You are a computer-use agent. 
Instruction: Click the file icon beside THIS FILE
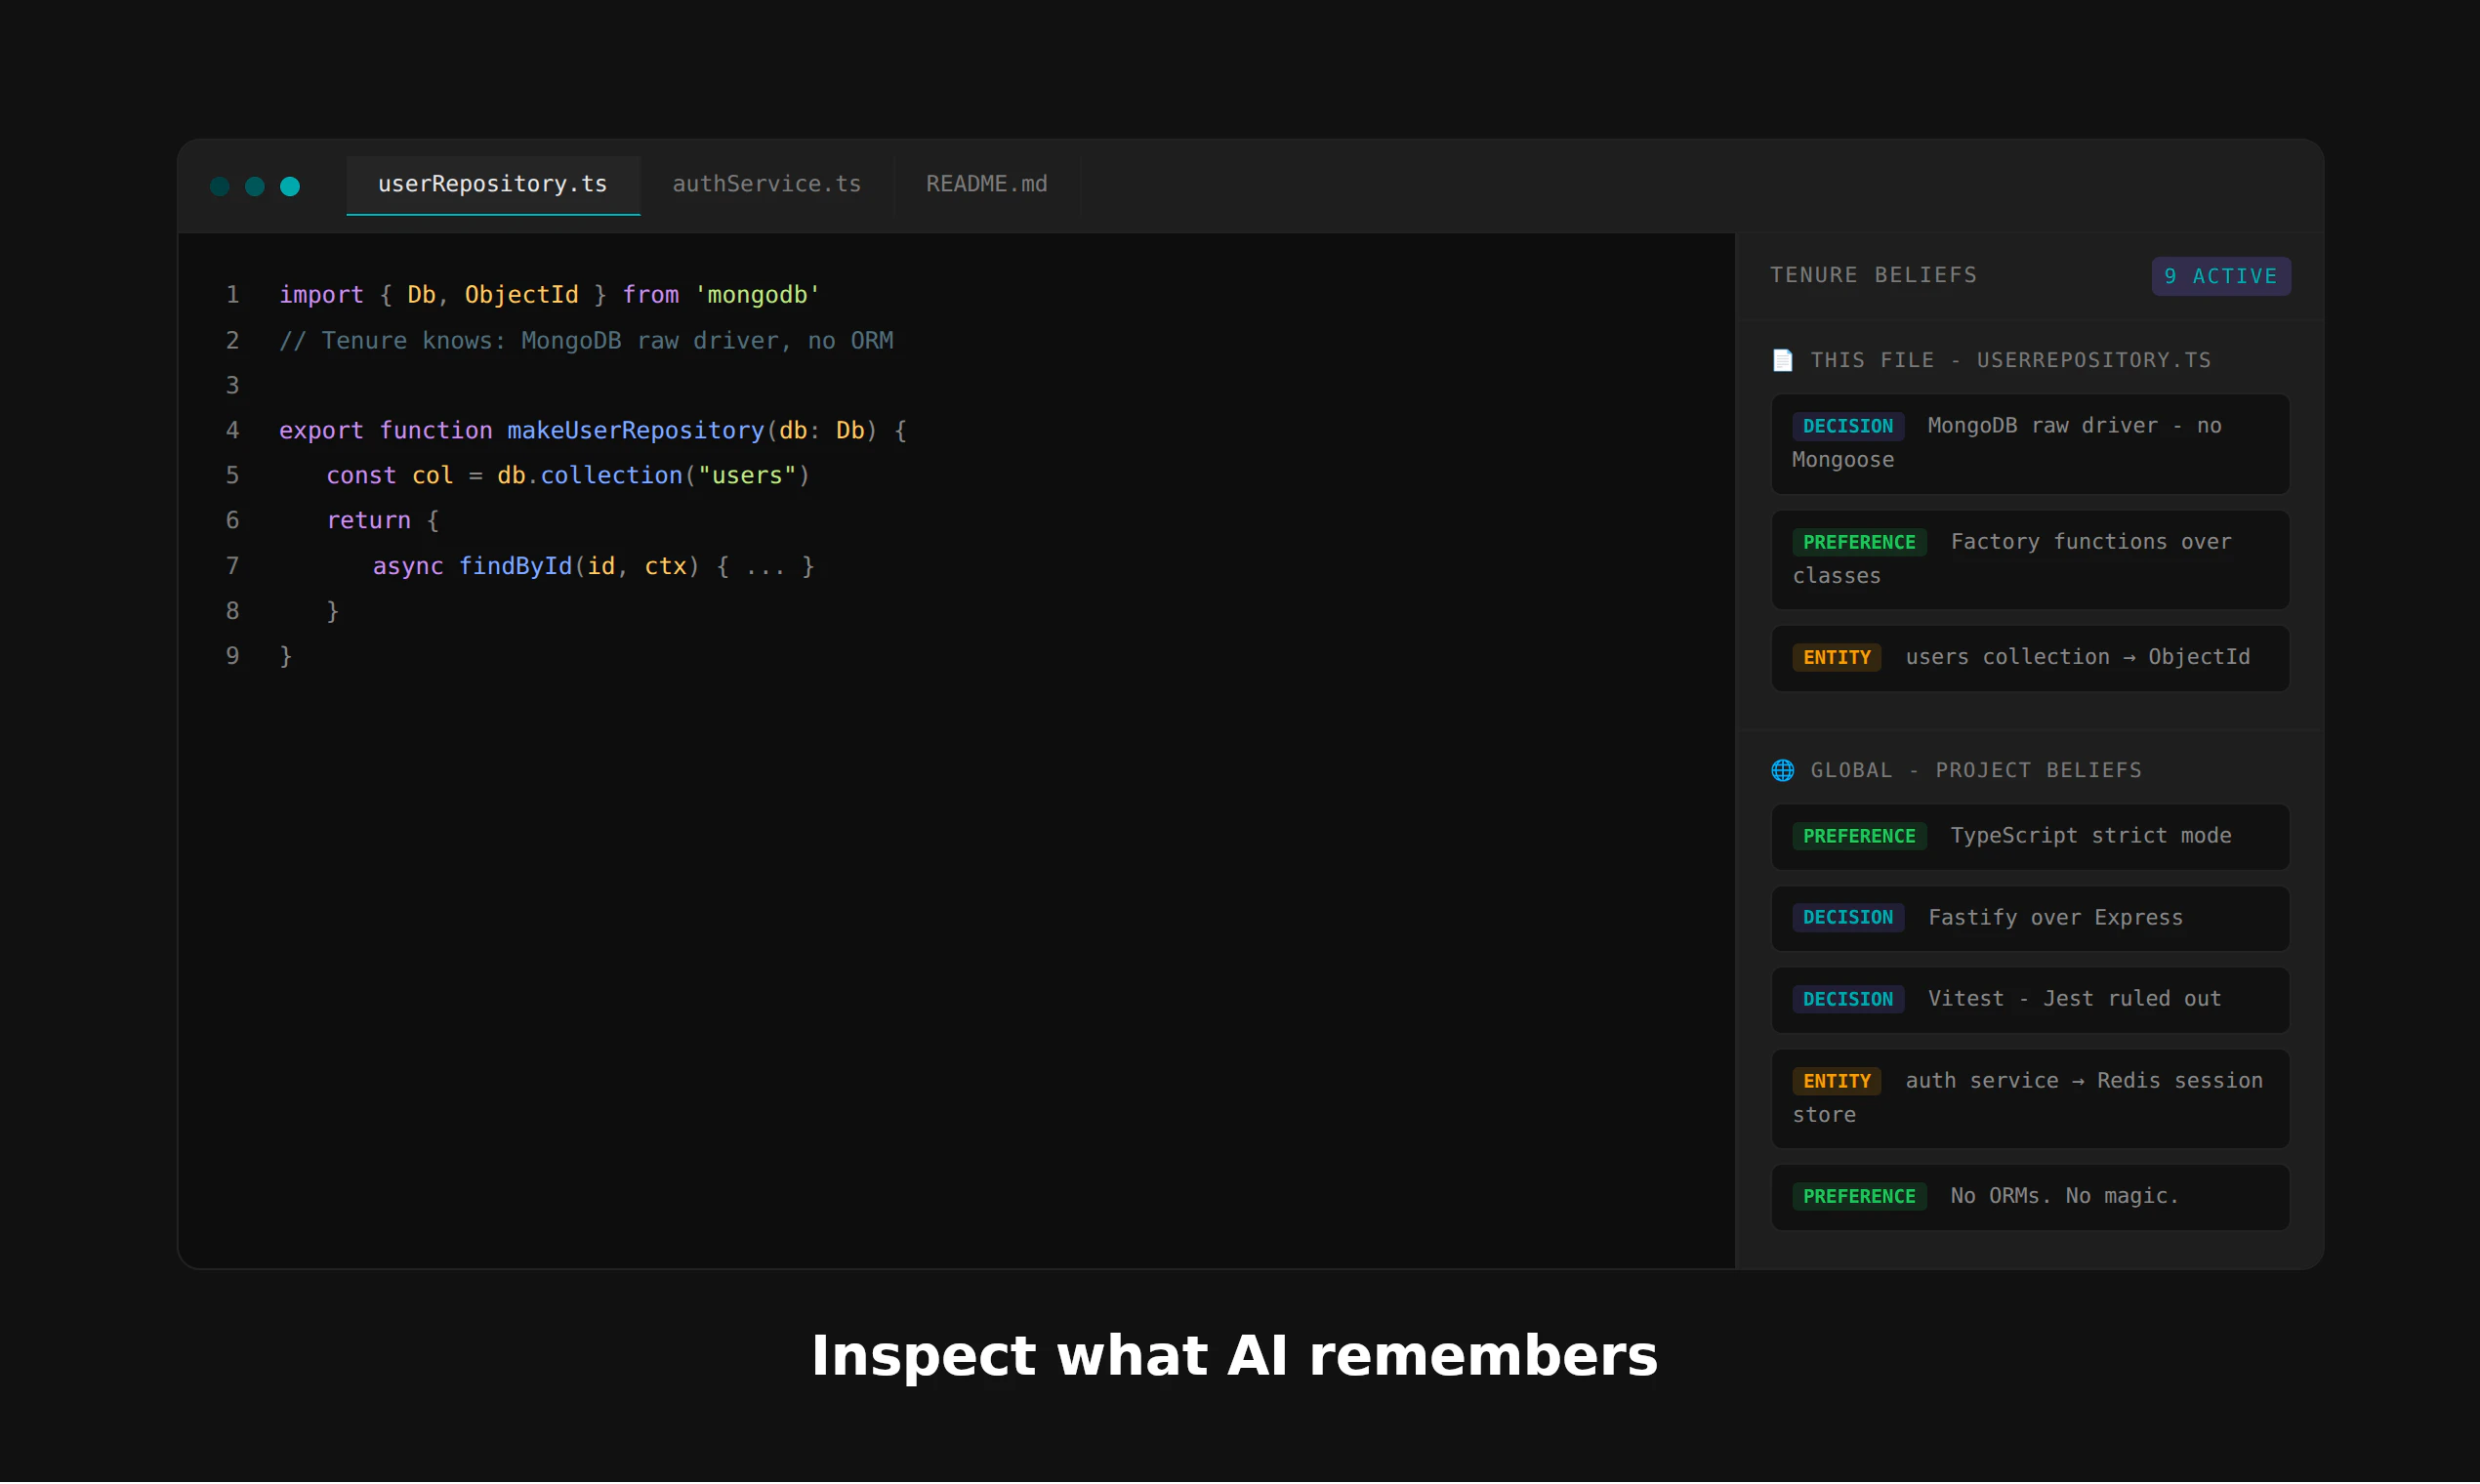[x=1782, y=361]
